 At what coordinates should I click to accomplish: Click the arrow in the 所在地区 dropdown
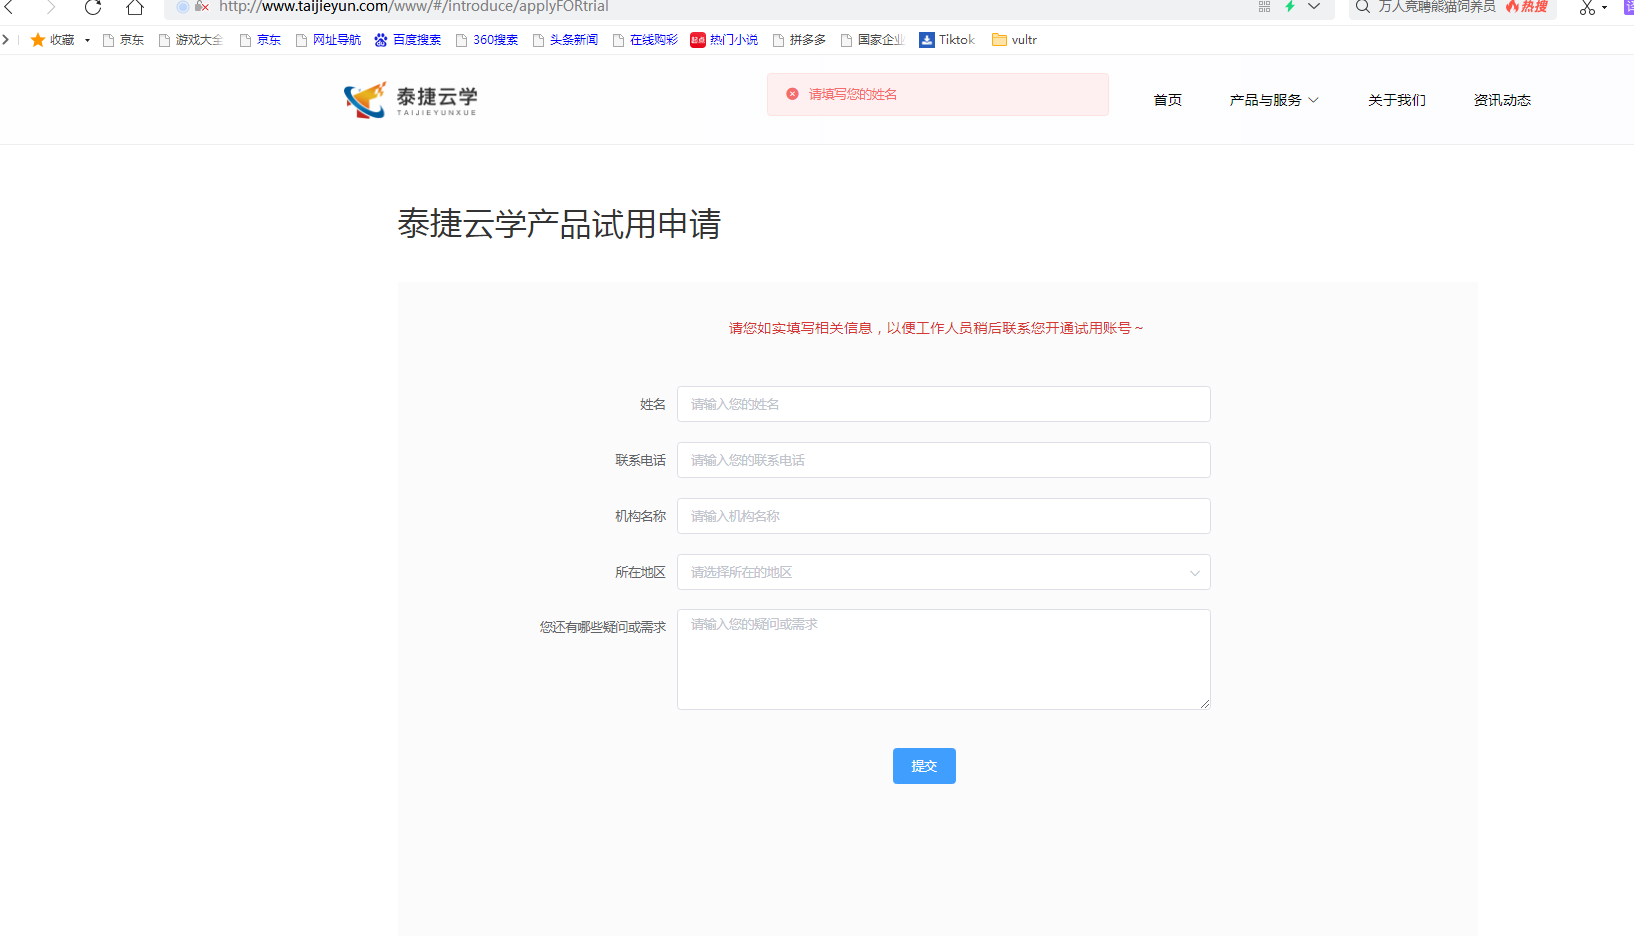pyautogui.click(x=1194, y=573)
